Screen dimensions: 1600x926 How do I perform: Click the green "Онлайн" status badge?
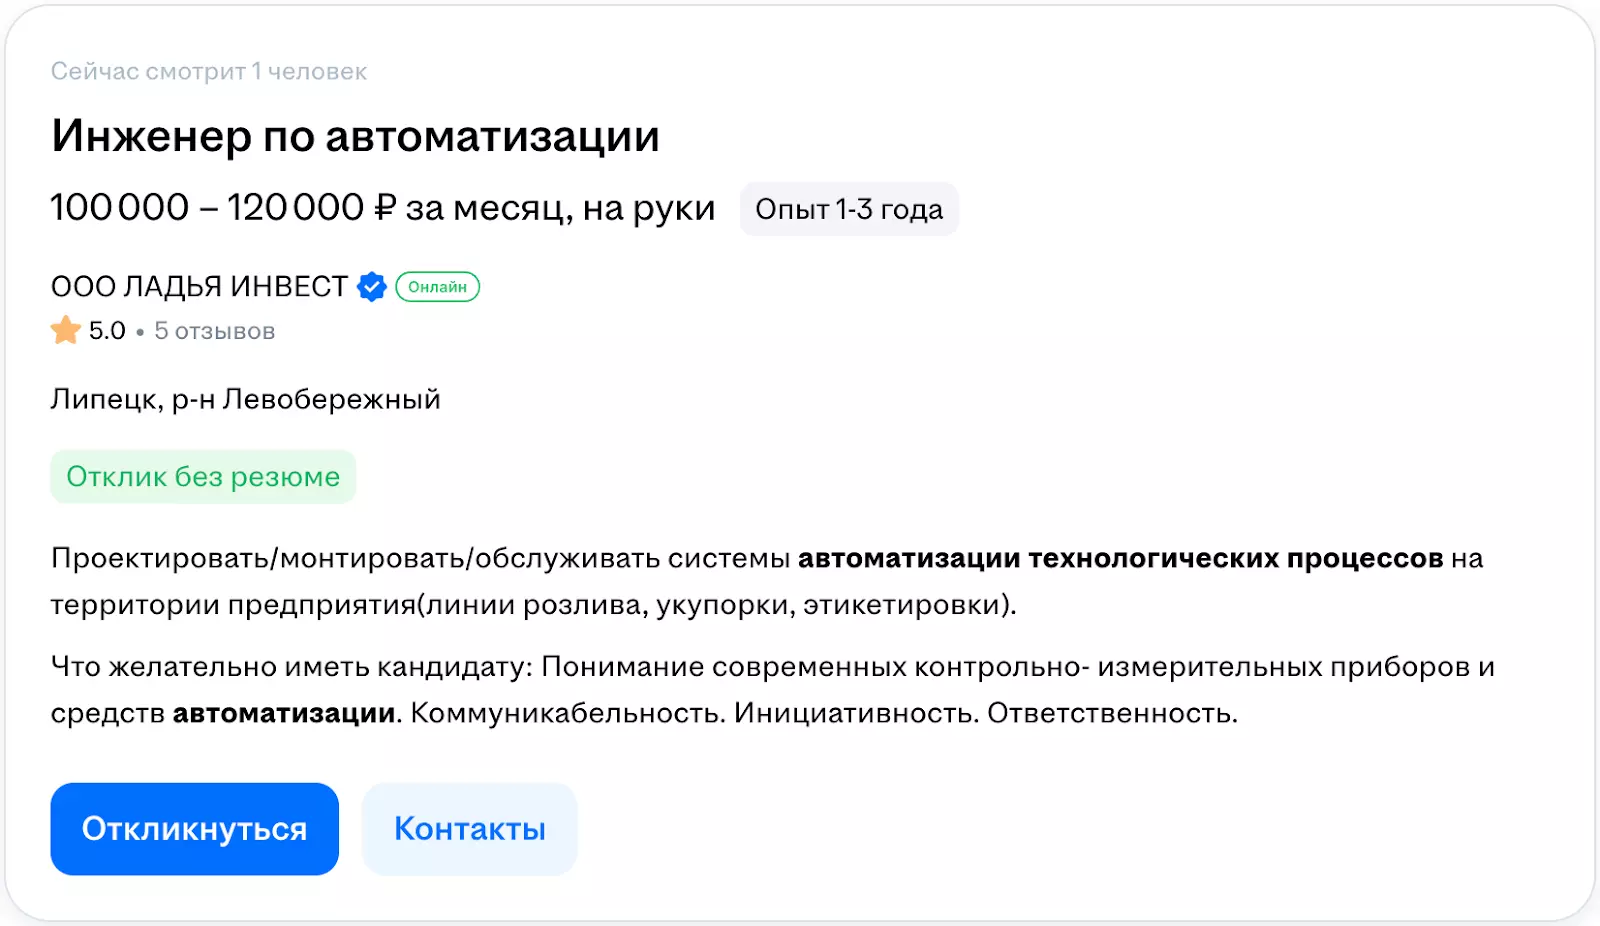pyautogui.click(x=437, y=287)
